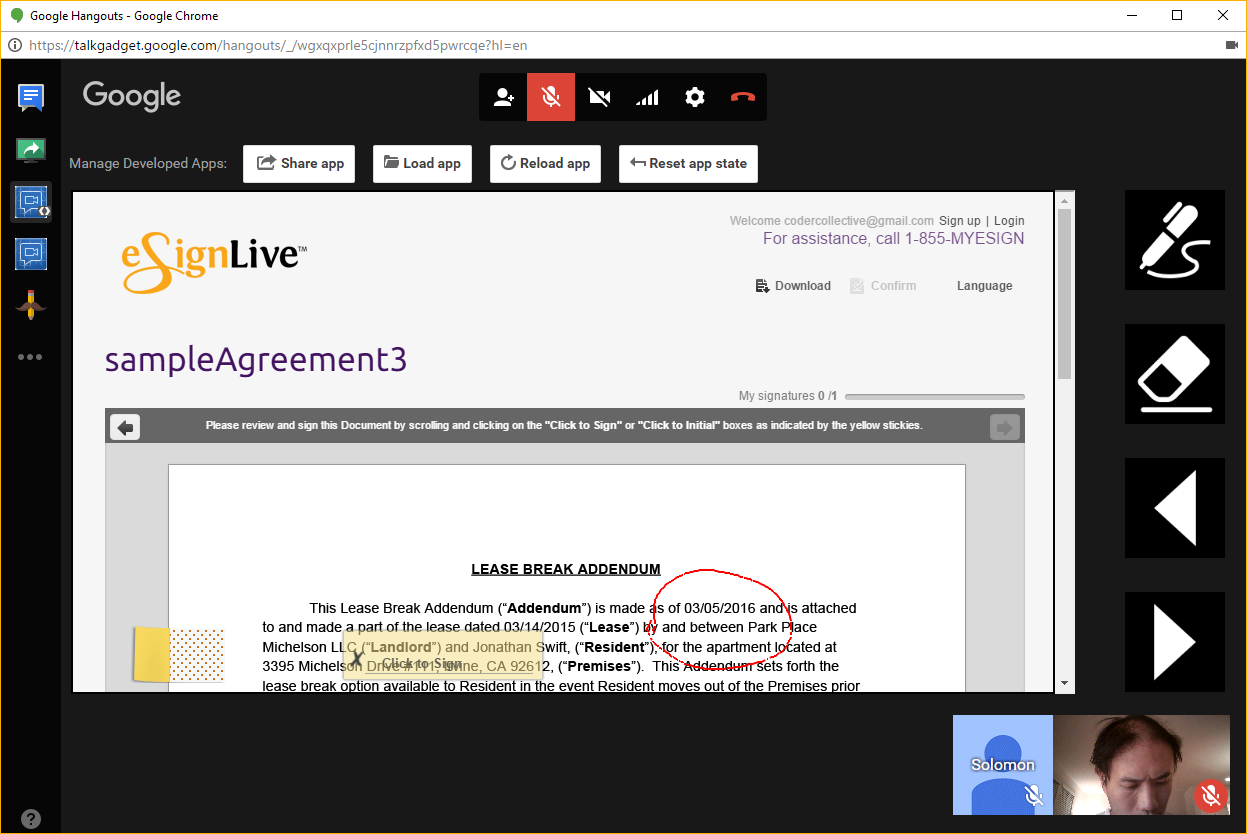Click the site info icon in address bar
The height and width of the screenshot is (834, 1247).
pyautogui.click(x=15, y=45)
